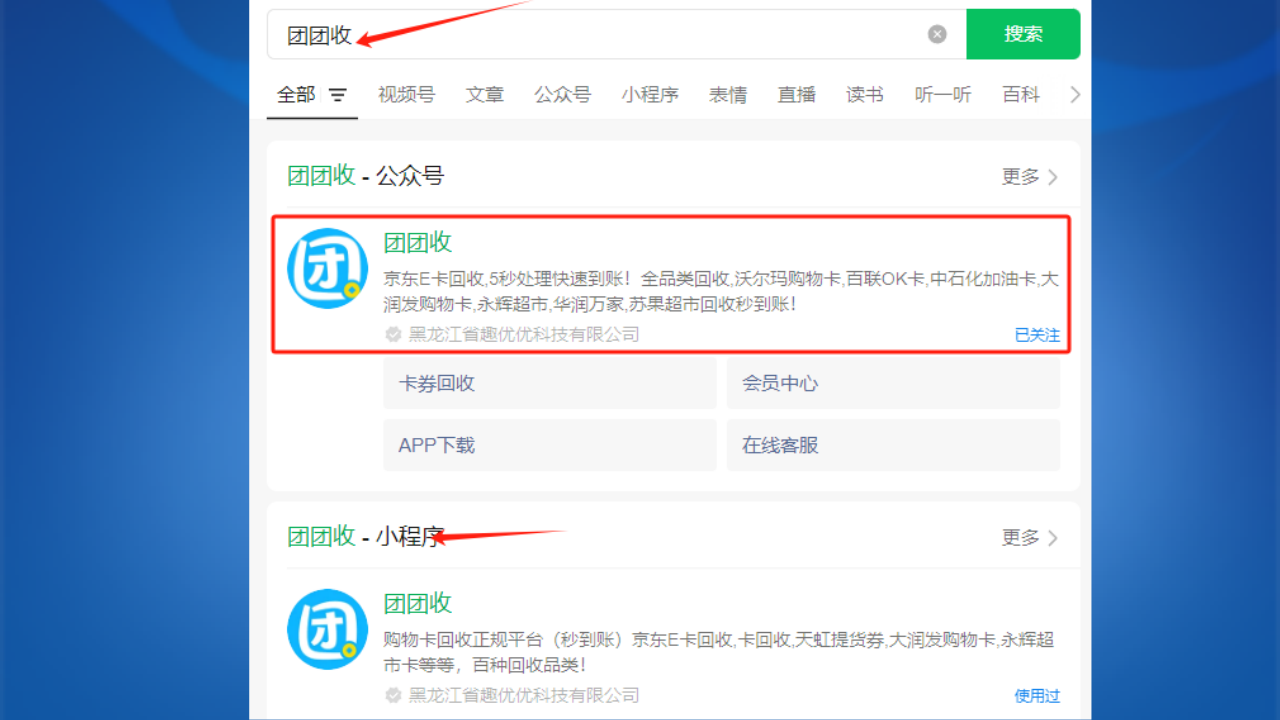Click verified badge icon of 公众号 company
The height and width of the screenshot is (720, 1280).
click(x=393, y=335)
